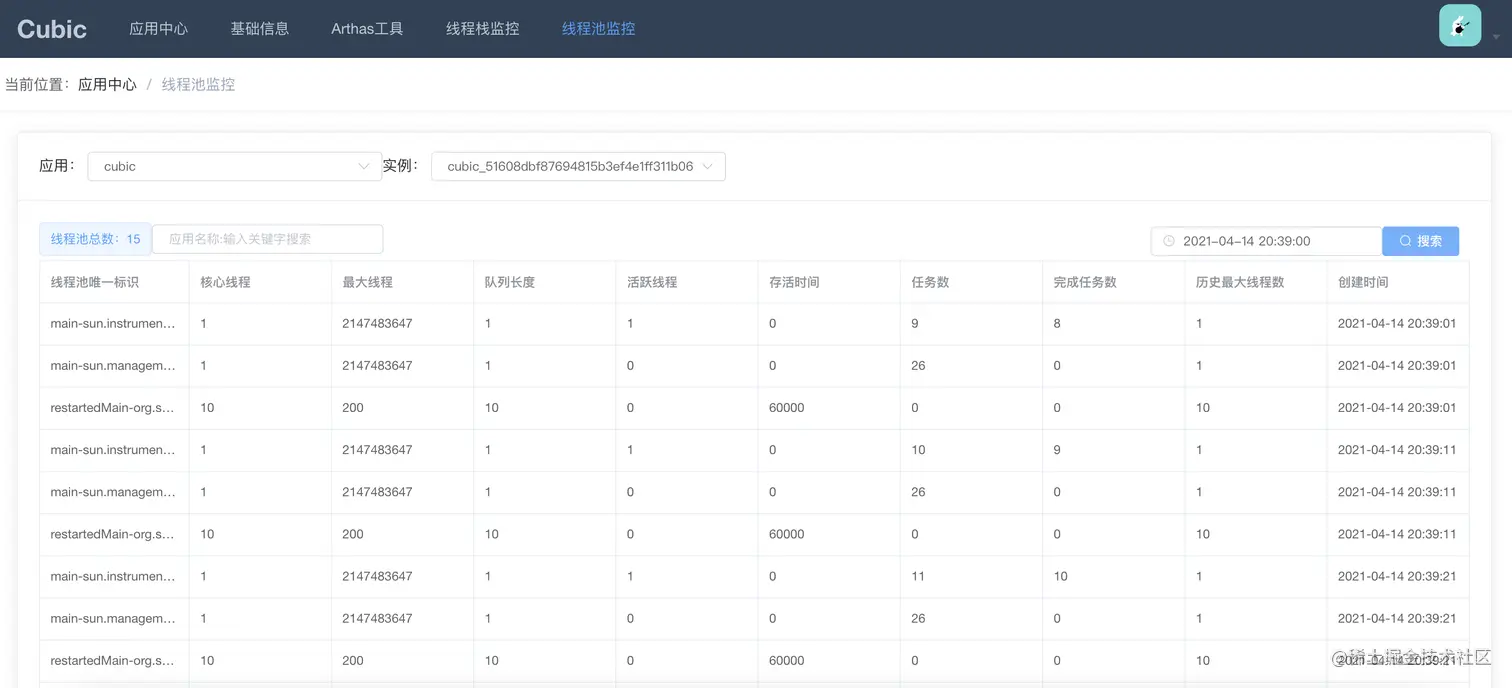Expand the cubic application options list
Image resolution: width=1512 pixels, height=688 pixels.
[234, 166]
